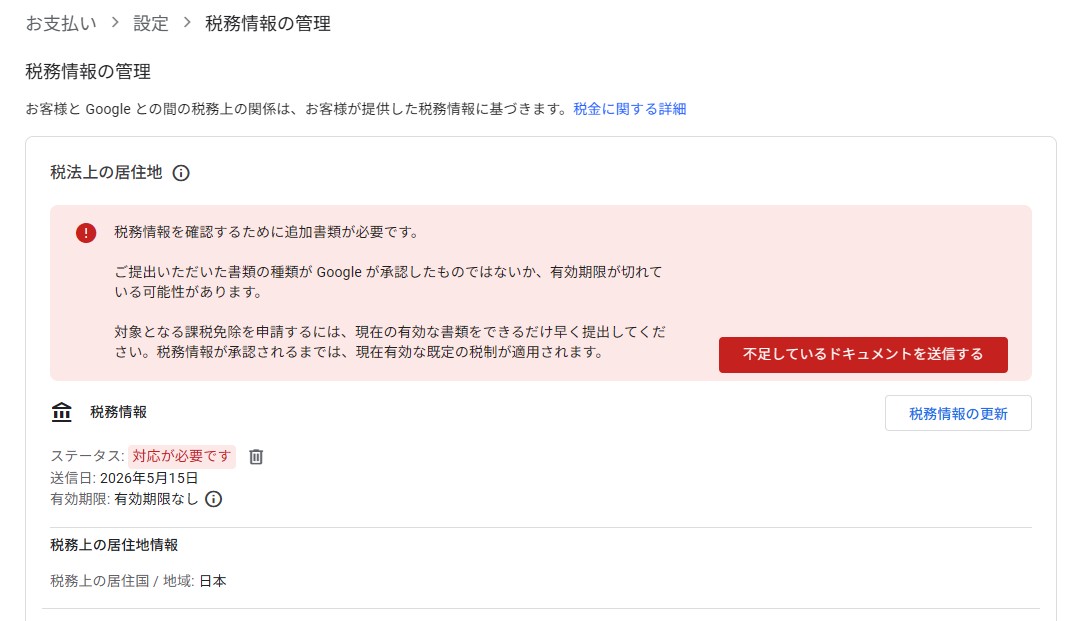This screenshot has height=621, width=1071.
Task: Select the 税務情報の管理 breadcrumb item
Action: (268, 23)
